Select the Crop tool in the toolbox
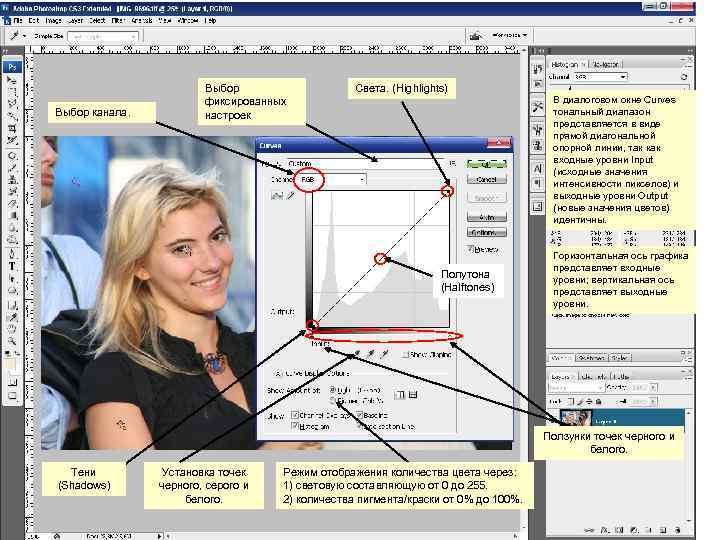720x540 pixels. tap(12, 128)
